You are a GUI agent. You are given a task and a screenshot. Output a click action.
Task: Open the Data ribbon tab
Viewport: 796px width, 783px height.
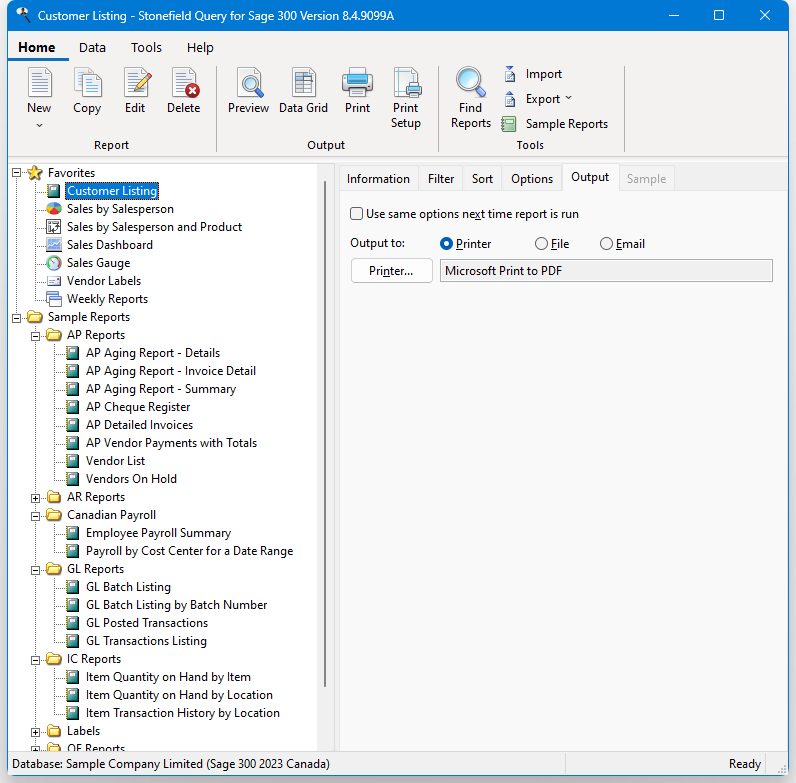click(x=92, y=47)
